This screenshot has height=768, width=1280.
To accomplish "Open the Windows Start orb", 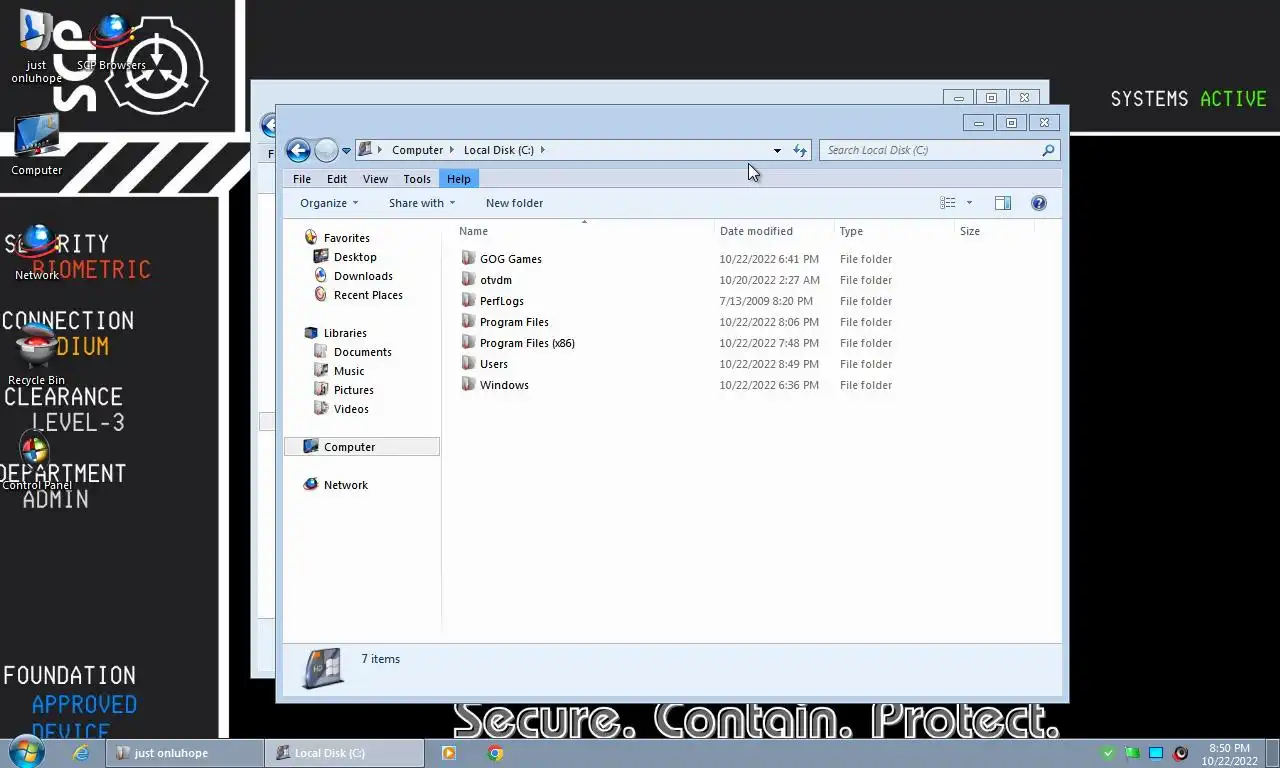I will click(x=25, y=752).
